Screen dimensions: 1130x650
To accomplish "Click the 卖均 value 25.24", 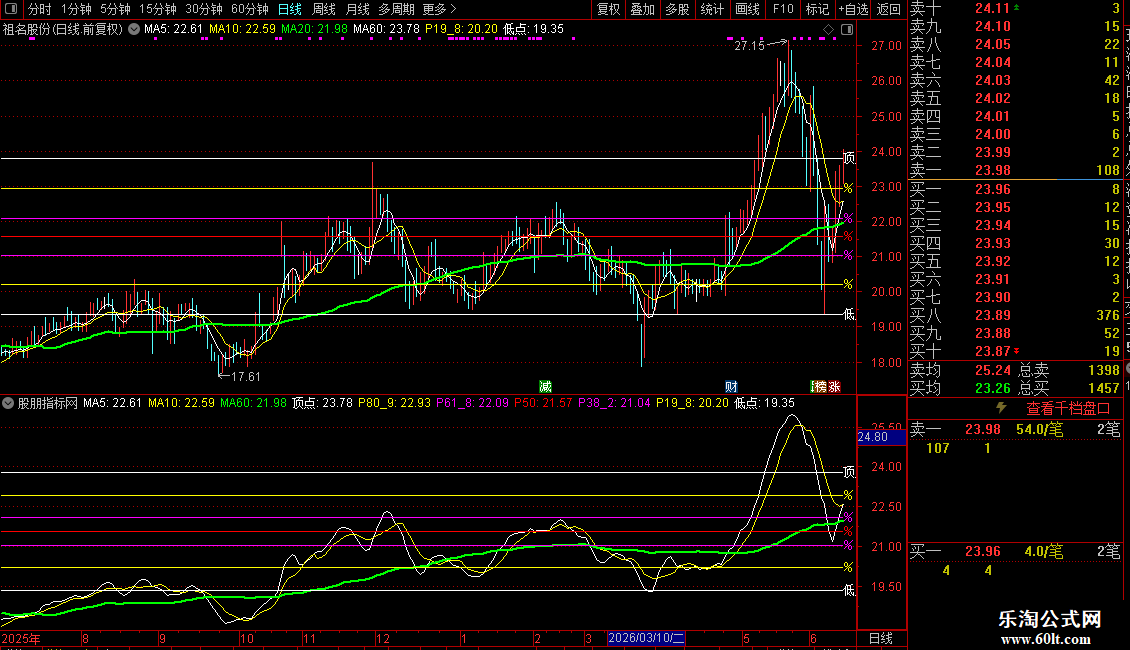I will [x=992, y=370].
